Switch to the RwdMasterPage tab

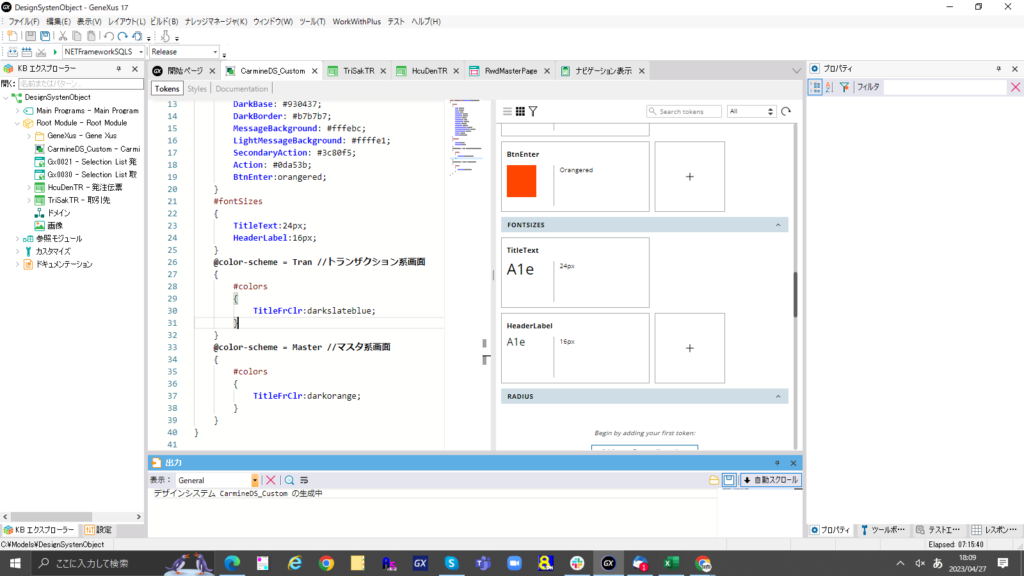tap(510, 71)
